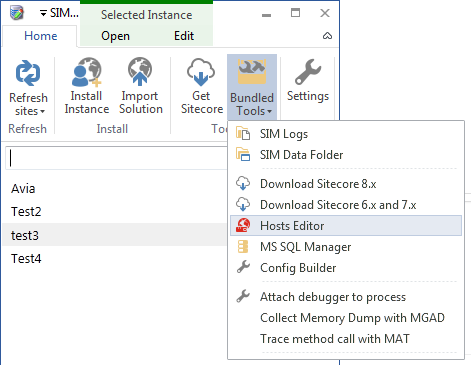This screenshot has height=365, width=471.
Task: Close the SIM window
Action: pyautogui.click(x=325, y=13)
